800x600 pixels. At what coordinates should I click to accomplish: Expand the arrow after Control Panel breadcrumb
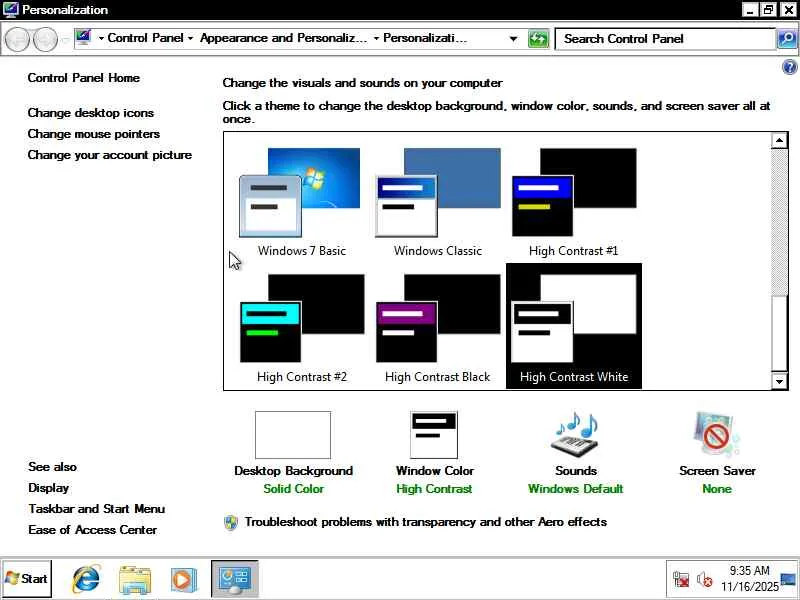point(190,38)
